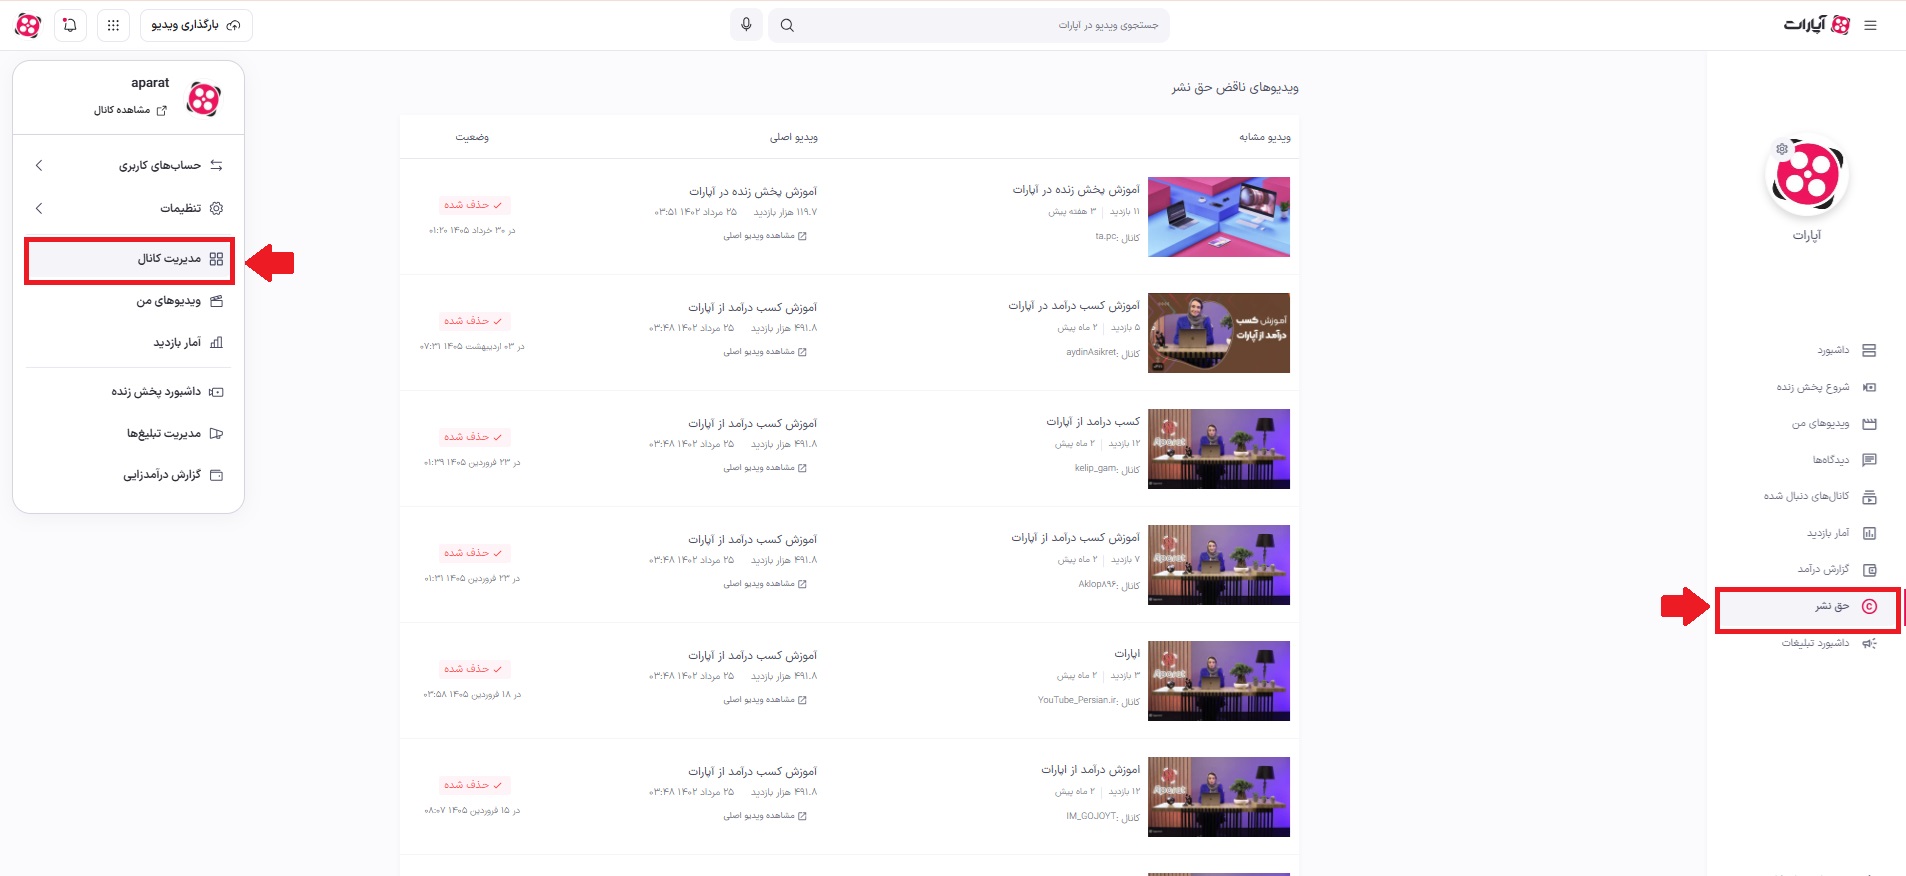Screen dimensions: 1906x876
Task: Open گزارش درآمد in right sidebar
Action: click(1837, 570)
